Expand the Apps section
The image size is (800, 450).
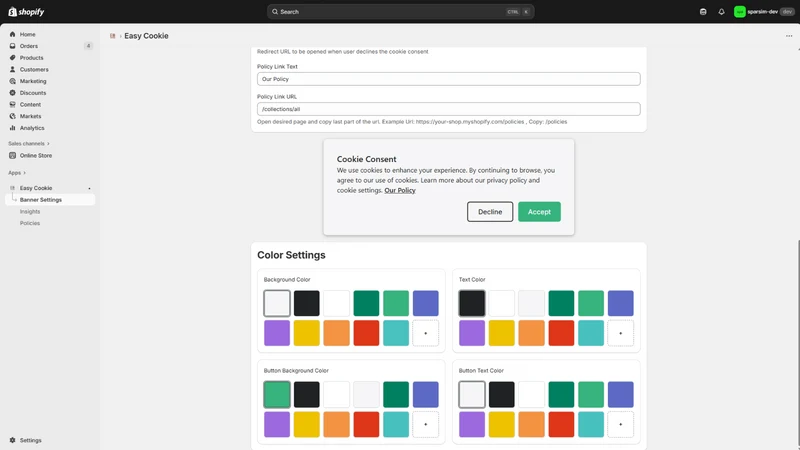pos(17,173)
